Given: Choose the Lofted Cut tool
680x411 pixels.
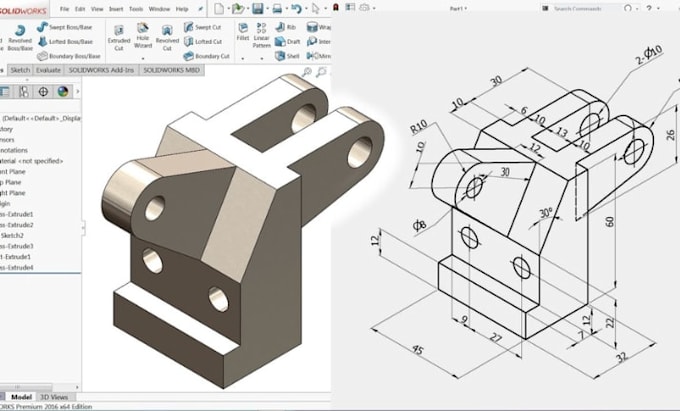Looking at the screenshot, I should coord(203,42).
